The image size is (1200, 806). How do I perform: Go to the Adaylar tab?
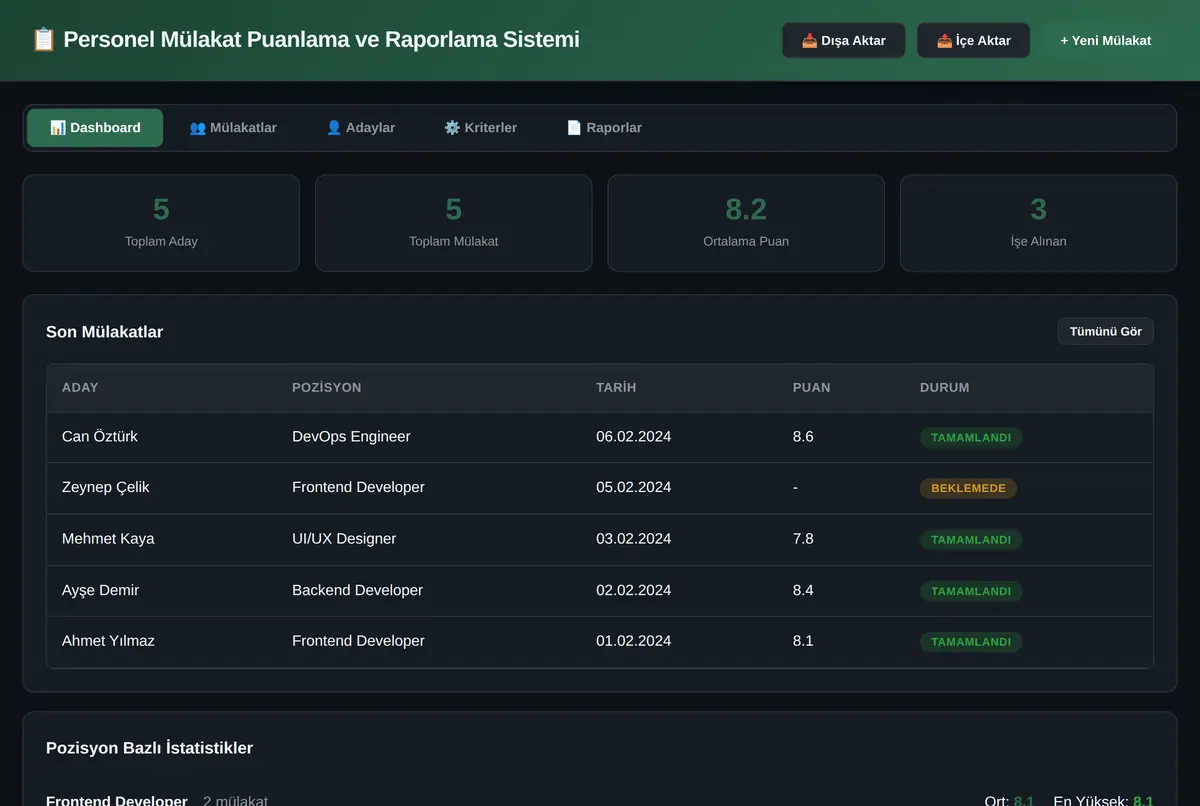(360, 128)
